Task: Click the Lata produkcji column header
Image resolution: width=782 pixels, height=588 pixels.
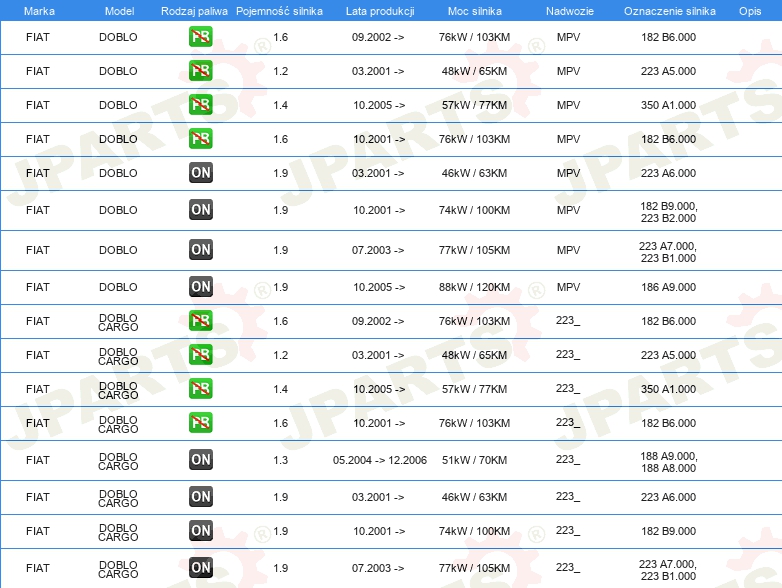Action: pyautogui.click(x=380, y=11)
